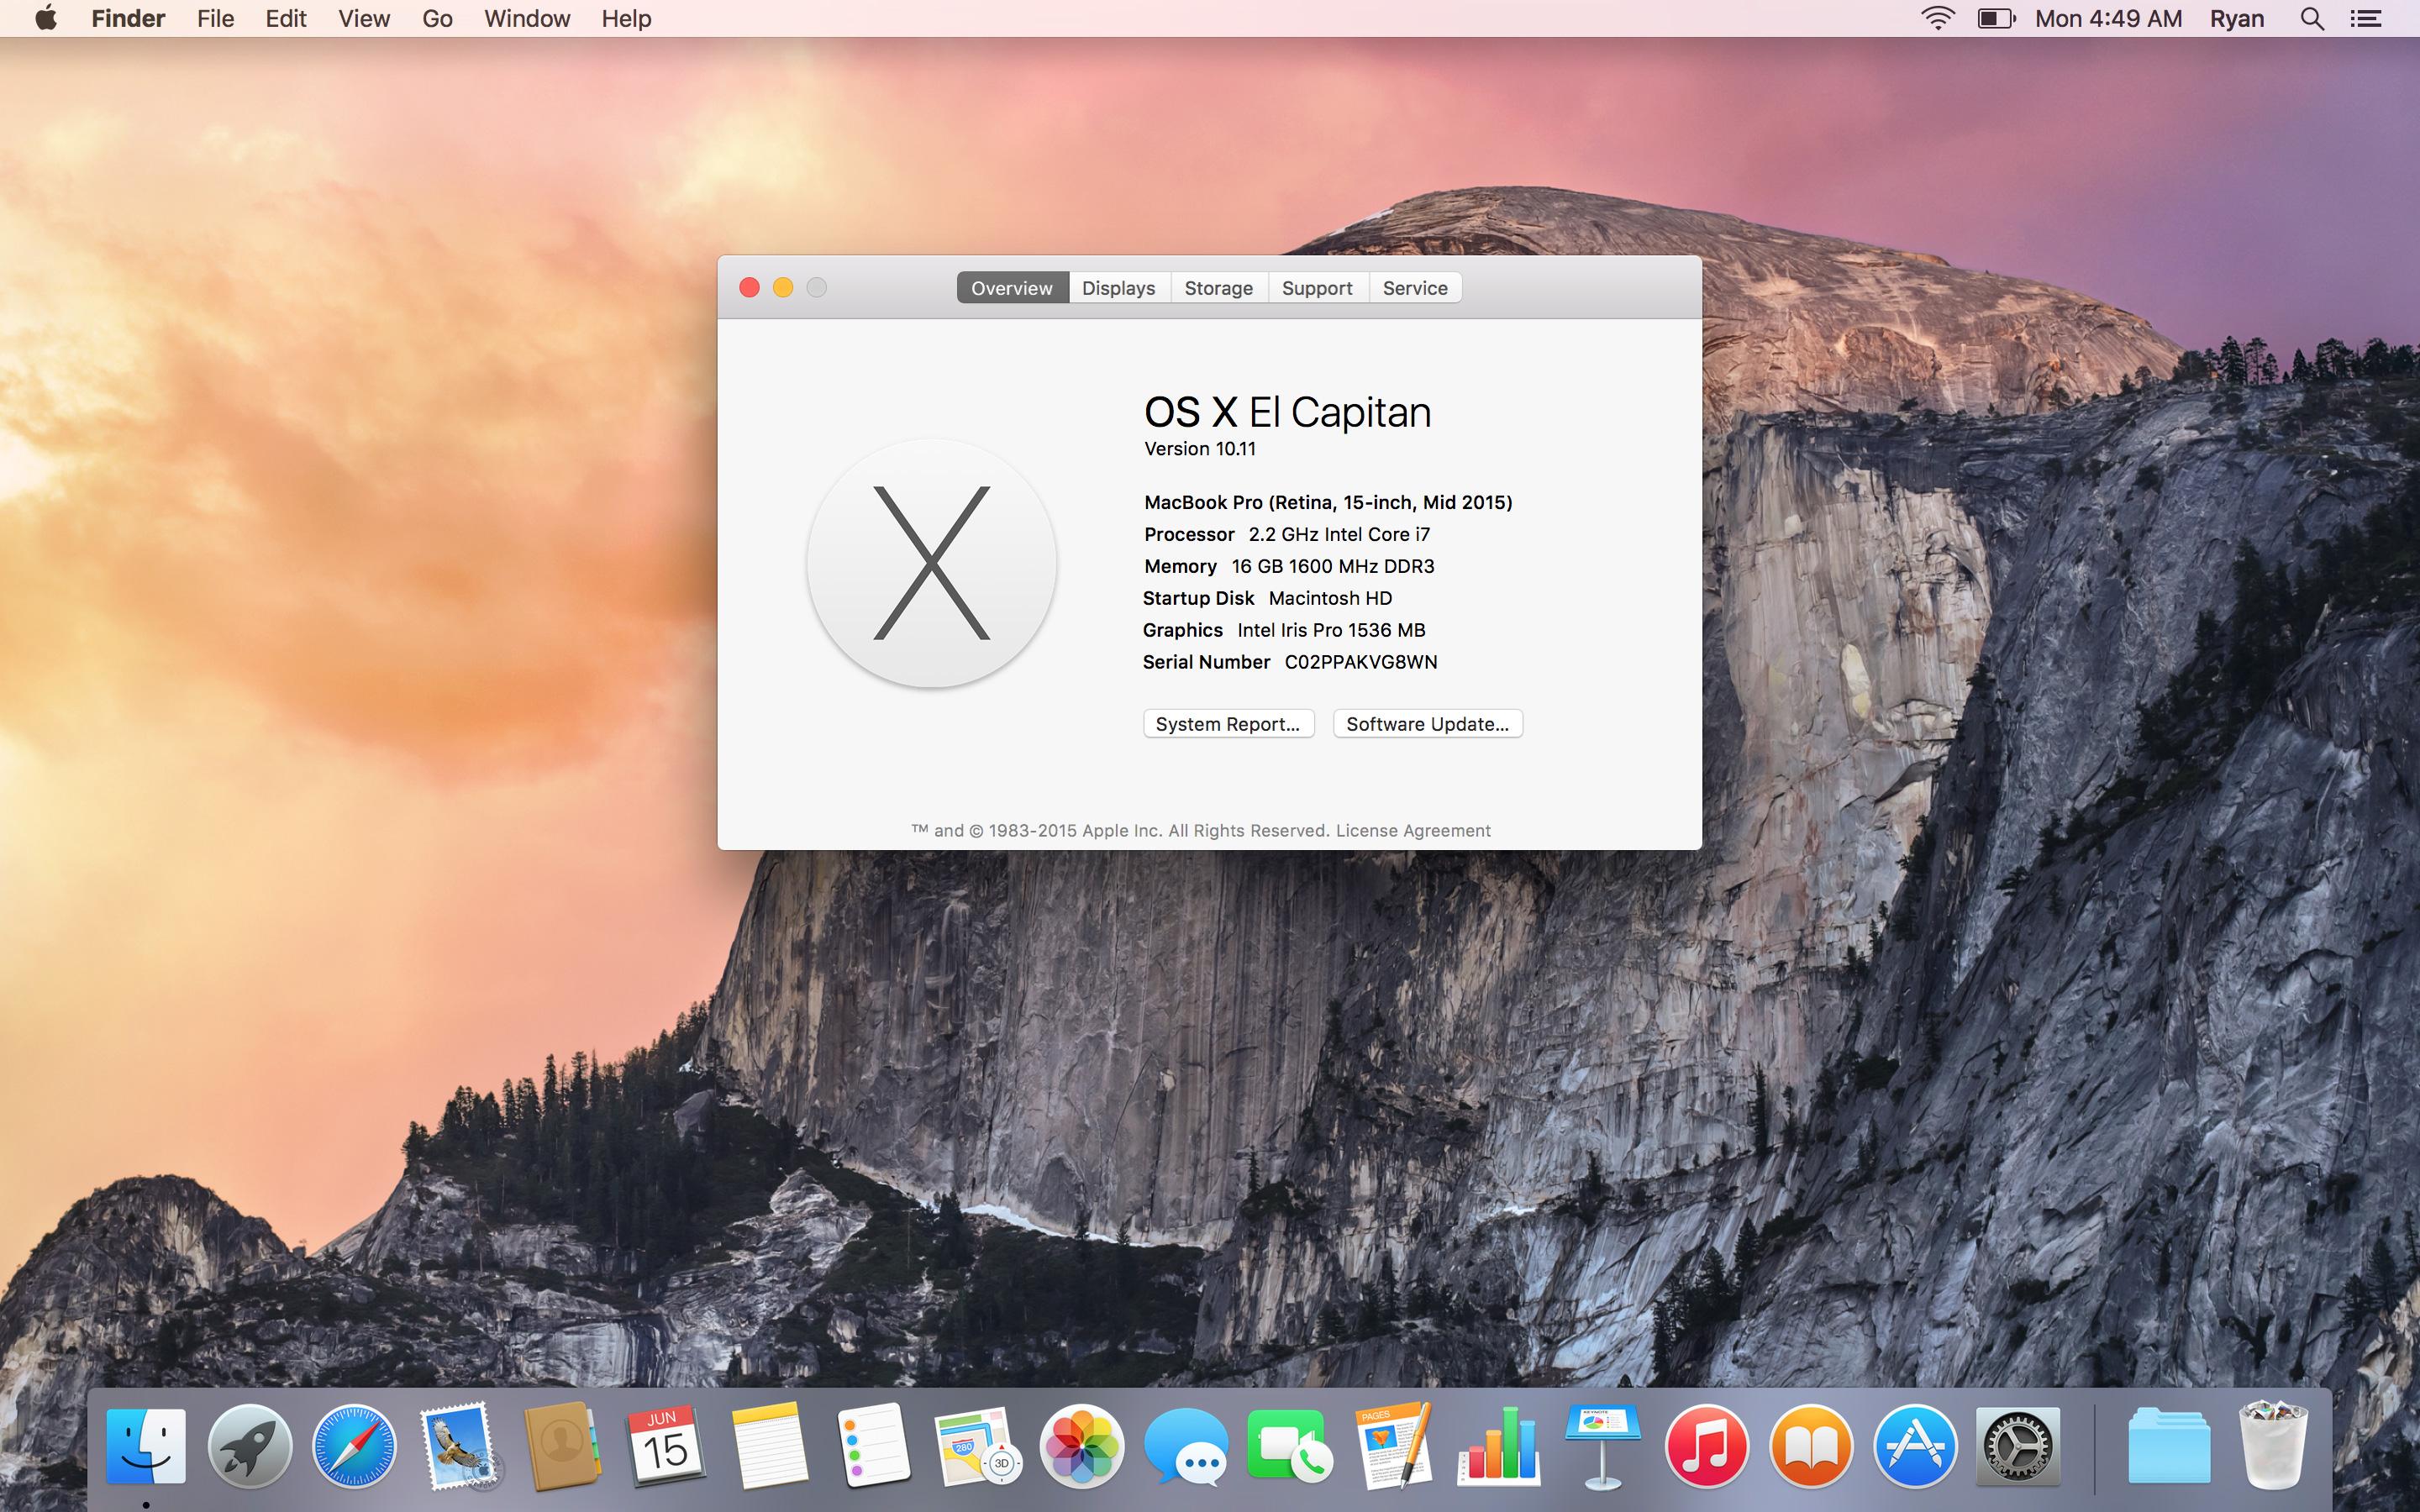Click the Finder menu item
2420x1512 pixels.
coord(125,18)
